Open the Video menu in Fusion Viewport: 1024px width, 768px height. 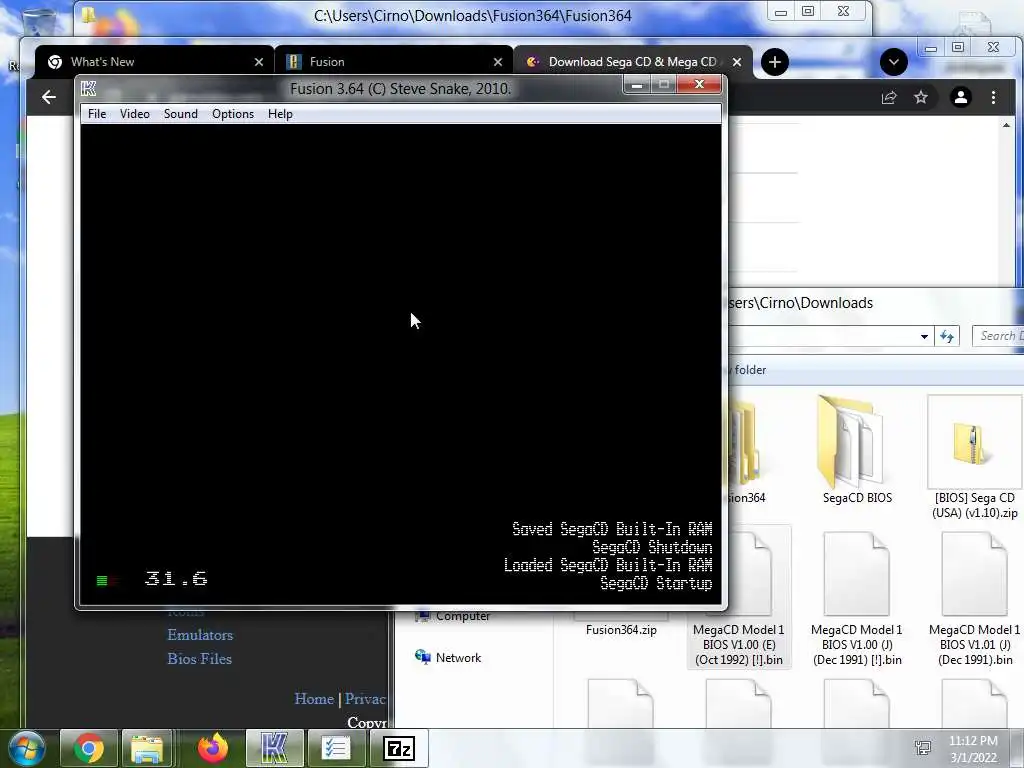point(135,114)
